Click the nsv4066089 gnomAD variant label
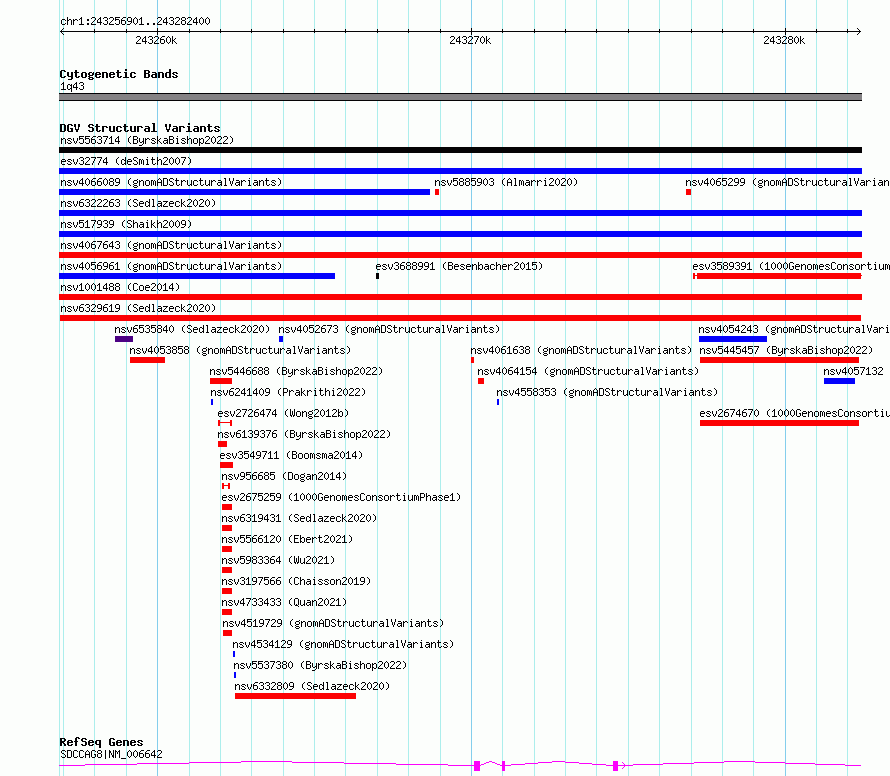The image size is (890, 776). pyautogui.click(x=171, y=182)
